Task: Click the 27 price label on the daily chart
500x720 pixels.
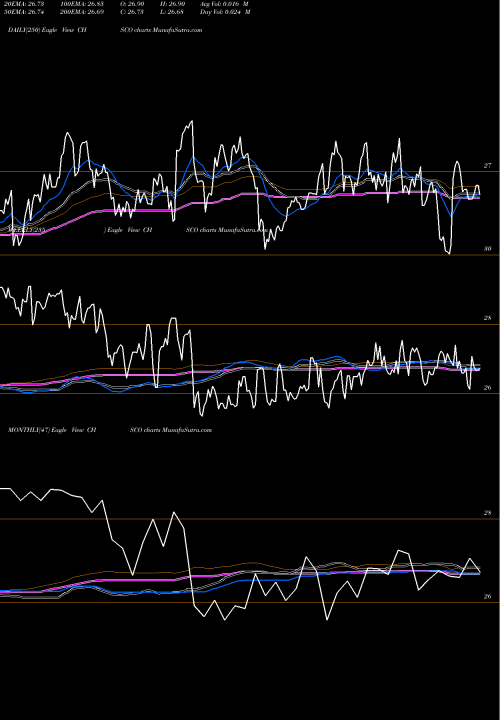Action: pyautogui.click(x=488, y=166)
